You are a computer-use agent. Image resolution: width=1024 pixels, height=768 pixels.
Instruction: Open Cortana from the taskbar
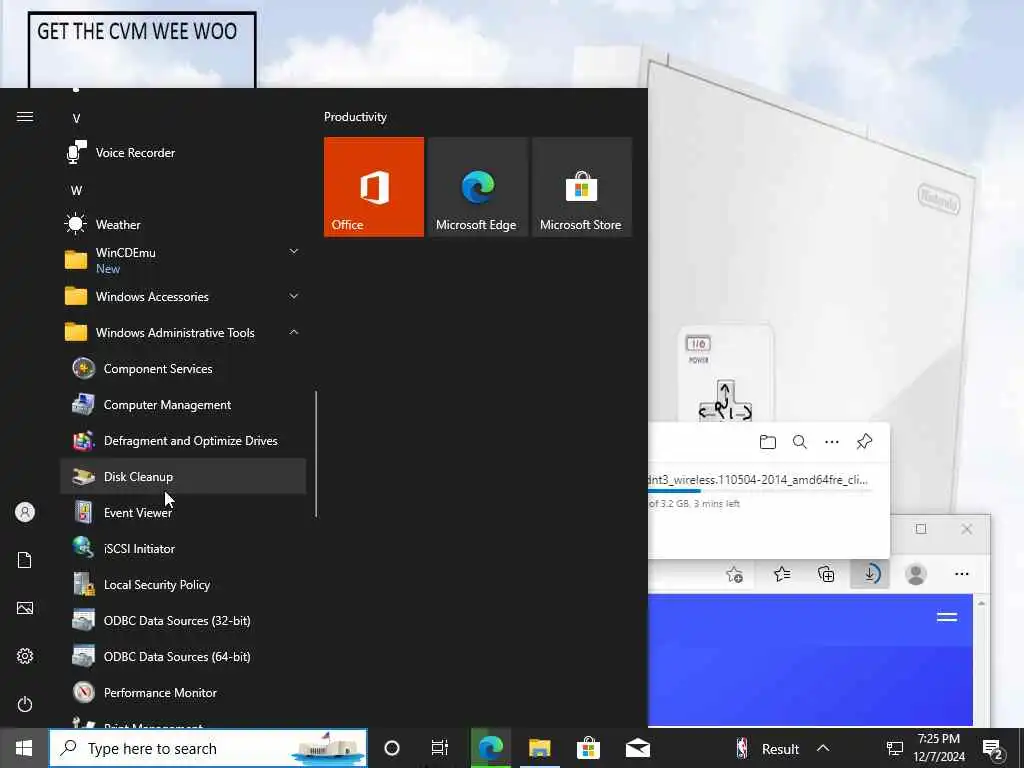392,748
